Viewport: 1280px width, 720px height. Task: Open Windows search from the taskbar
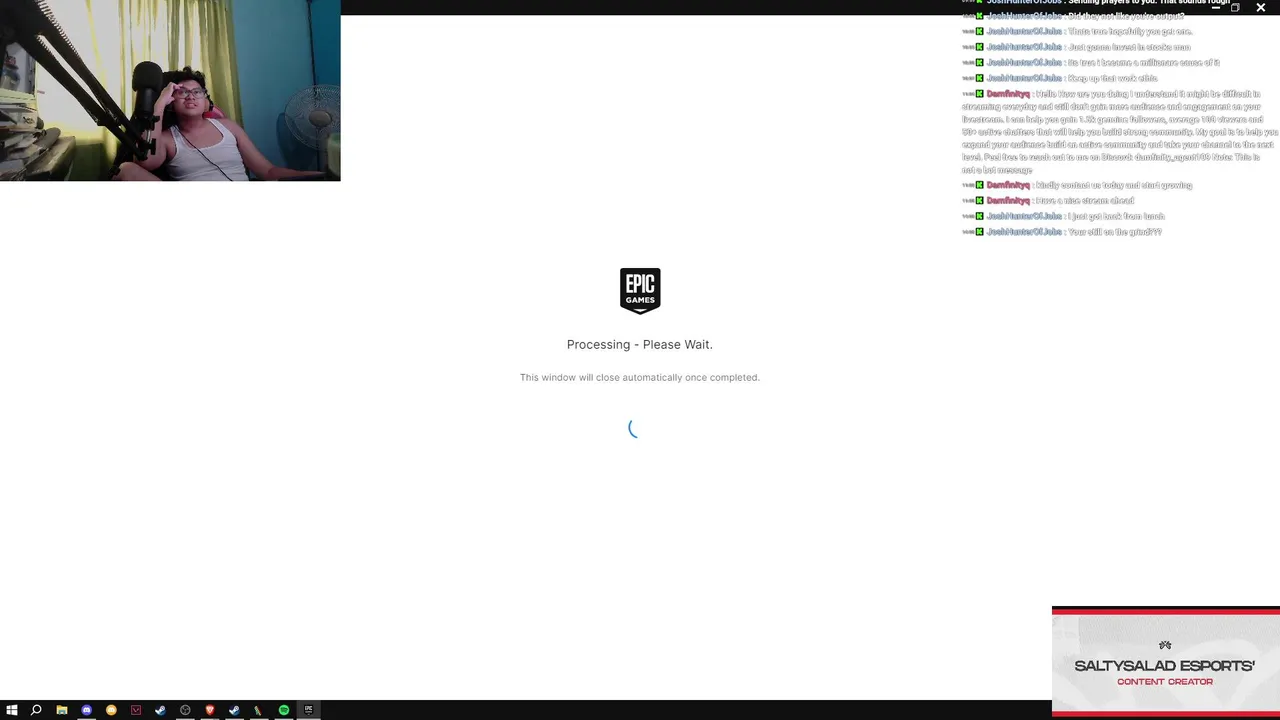36,710
